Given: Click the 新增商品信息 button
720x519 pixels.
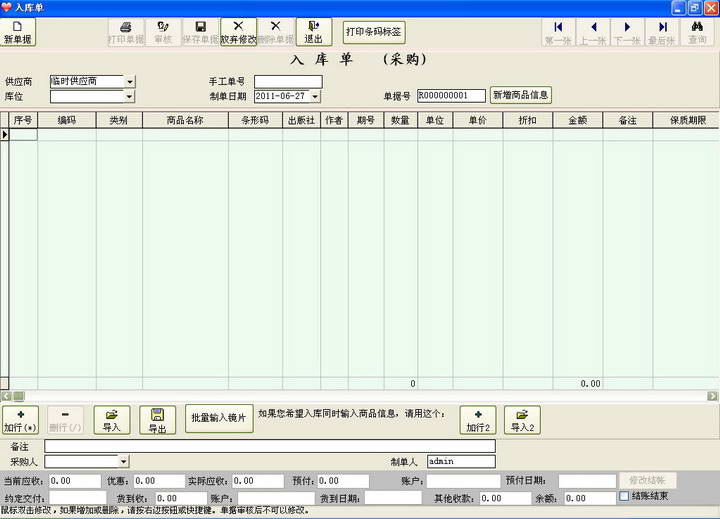Looking at the screenshot, I should click(521, 95).
